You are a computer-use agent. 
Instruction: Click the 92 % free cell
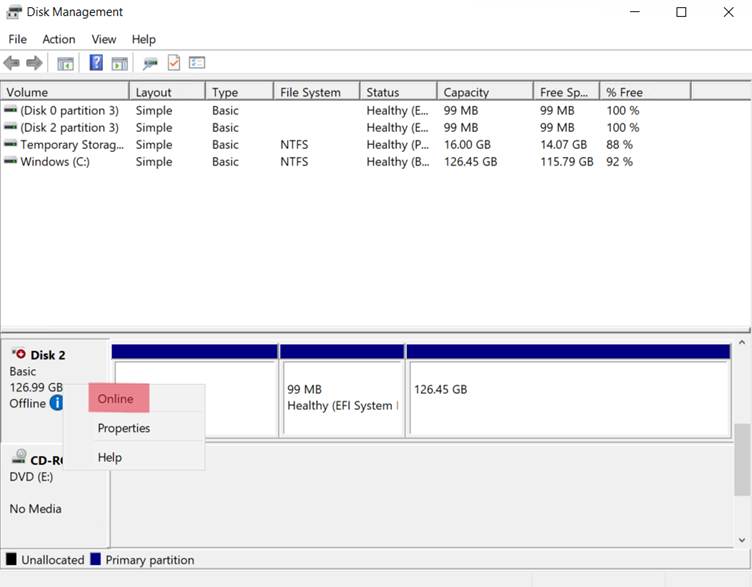pyautogui.click(x=619, y=162)
